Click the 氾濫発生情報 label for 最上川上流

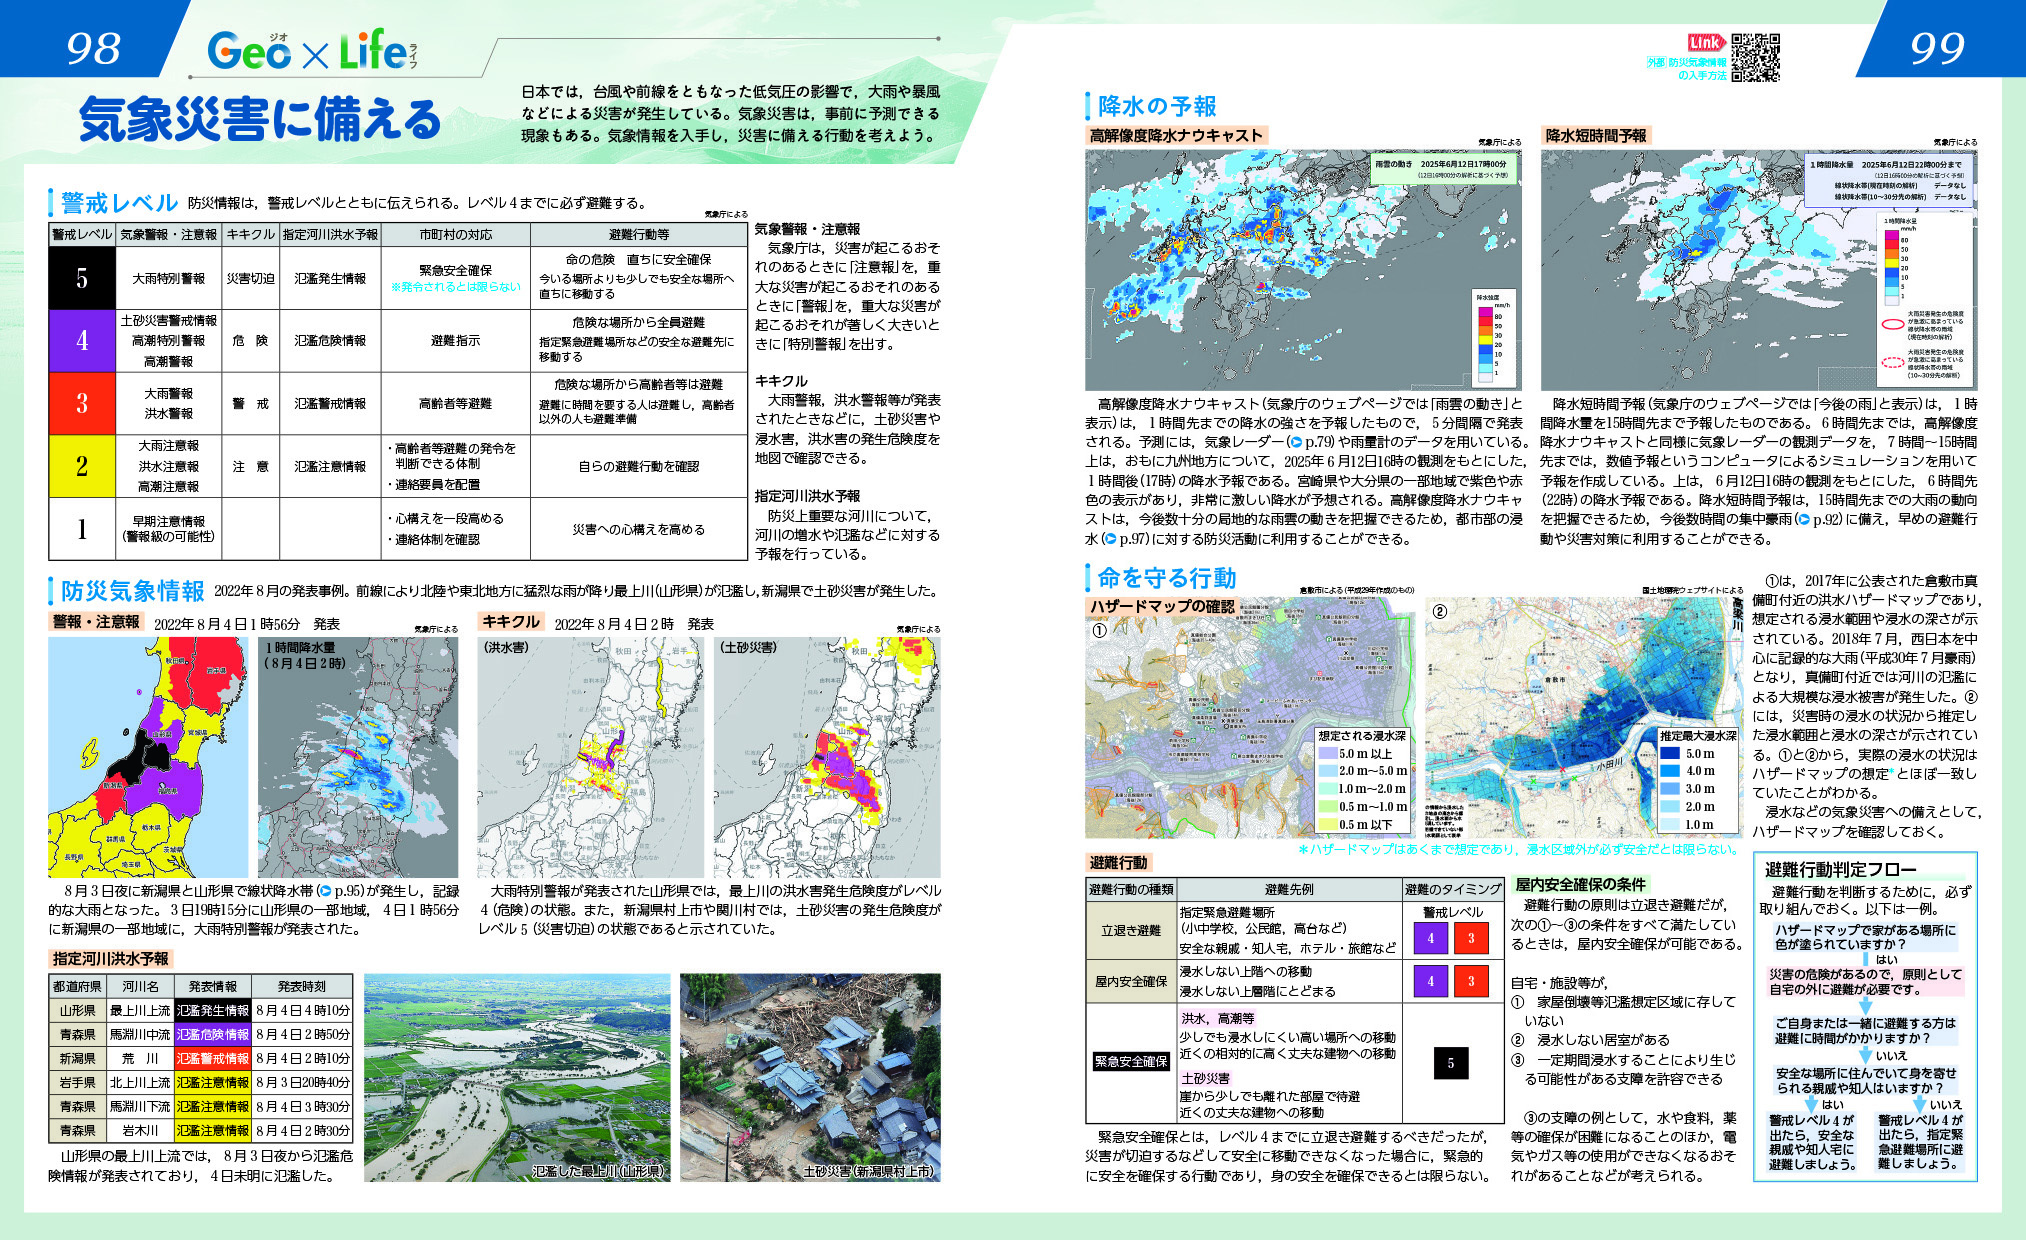(212, 1011)
